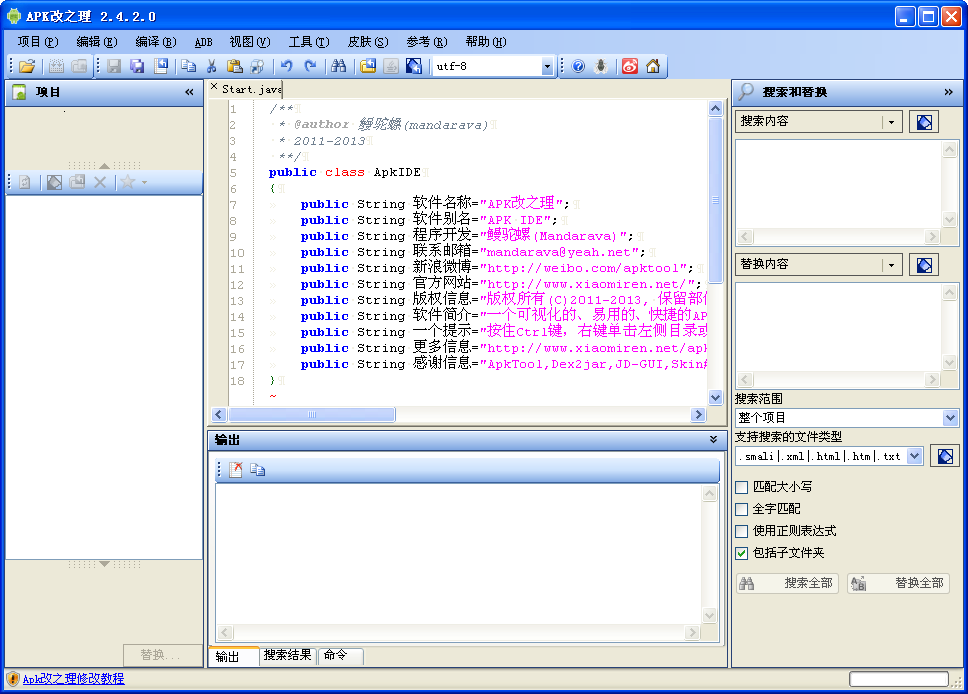Click the save all disks icon
Screen dimensions: 968x694
click(137, 66)
